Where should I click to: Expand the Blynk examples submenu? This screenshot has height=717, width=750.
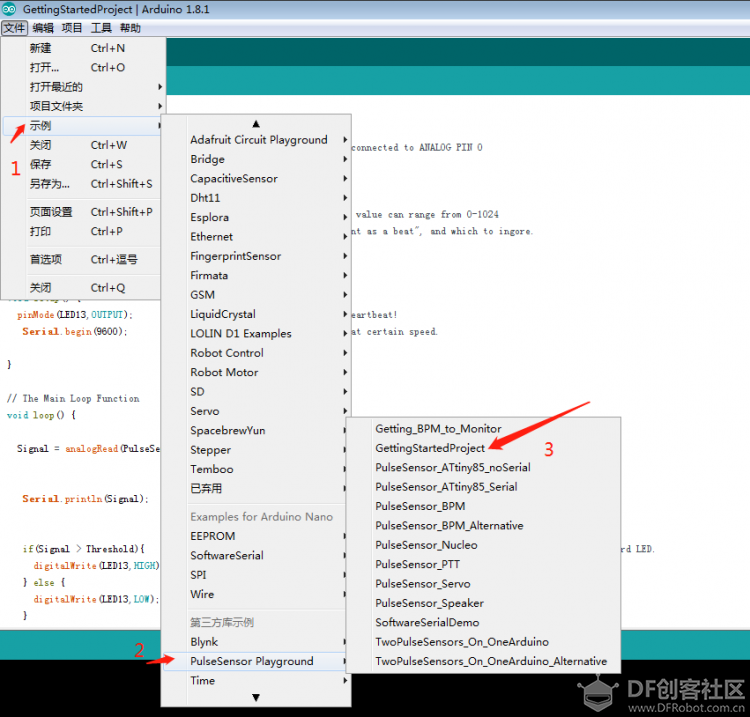point(255,642)
